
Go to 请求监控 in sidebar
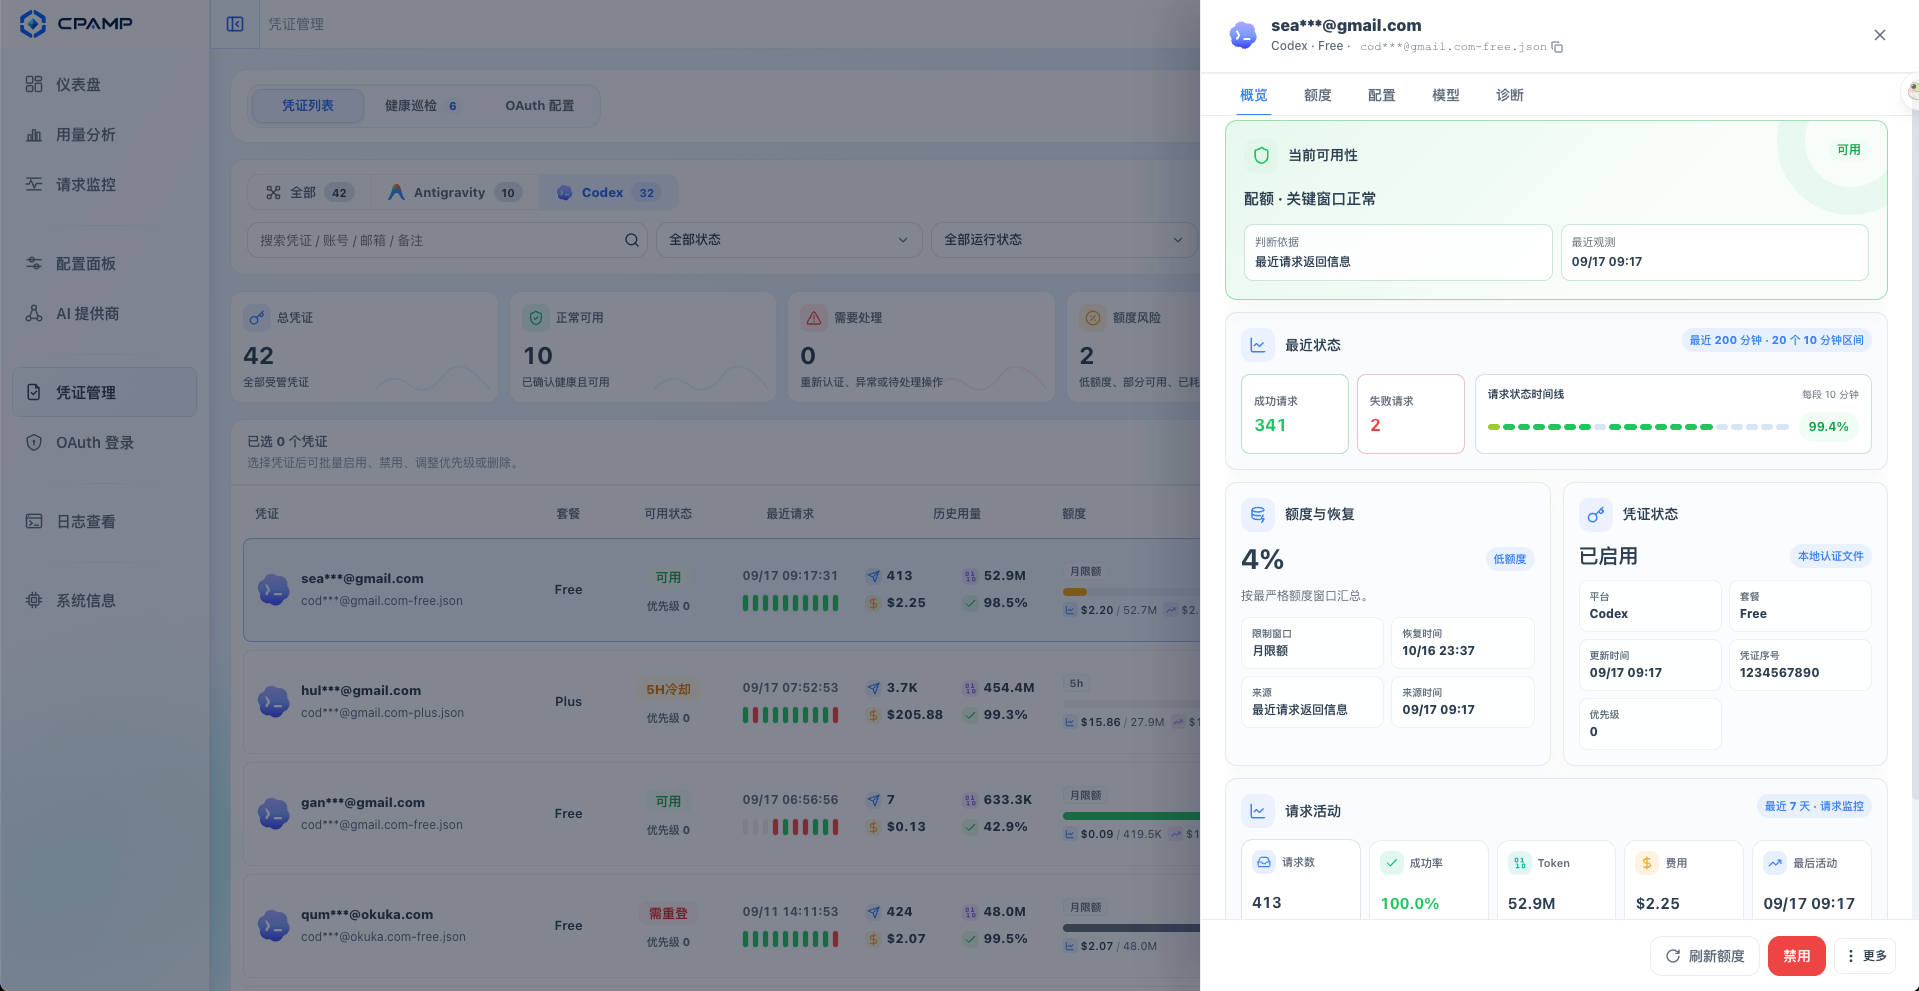pyautogui.click(x=104, y=184)
